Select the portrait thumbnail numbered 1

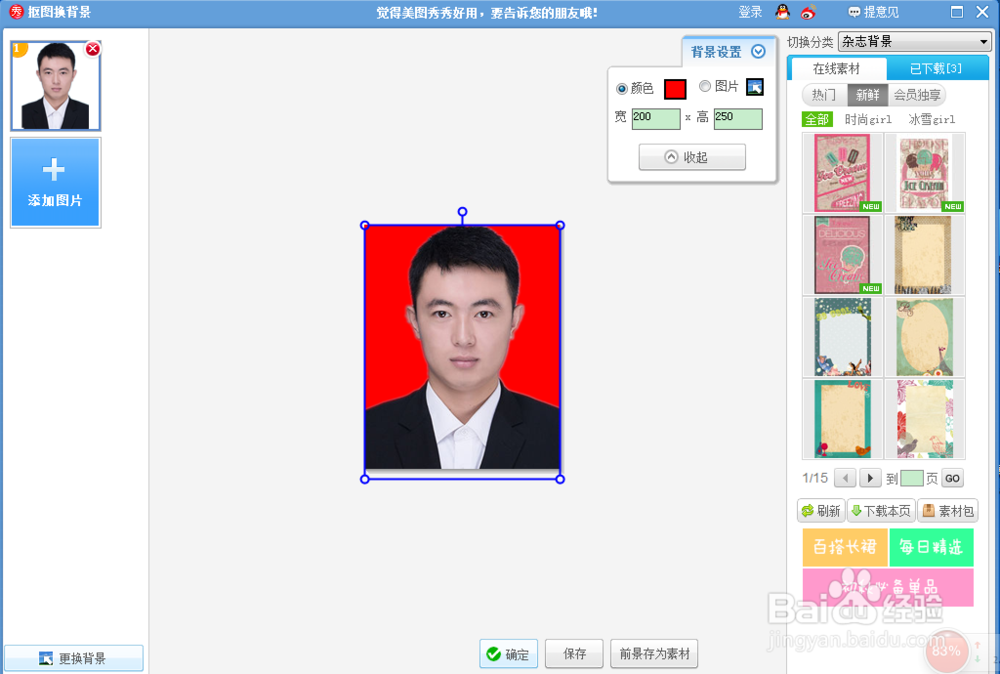point(55,86)
